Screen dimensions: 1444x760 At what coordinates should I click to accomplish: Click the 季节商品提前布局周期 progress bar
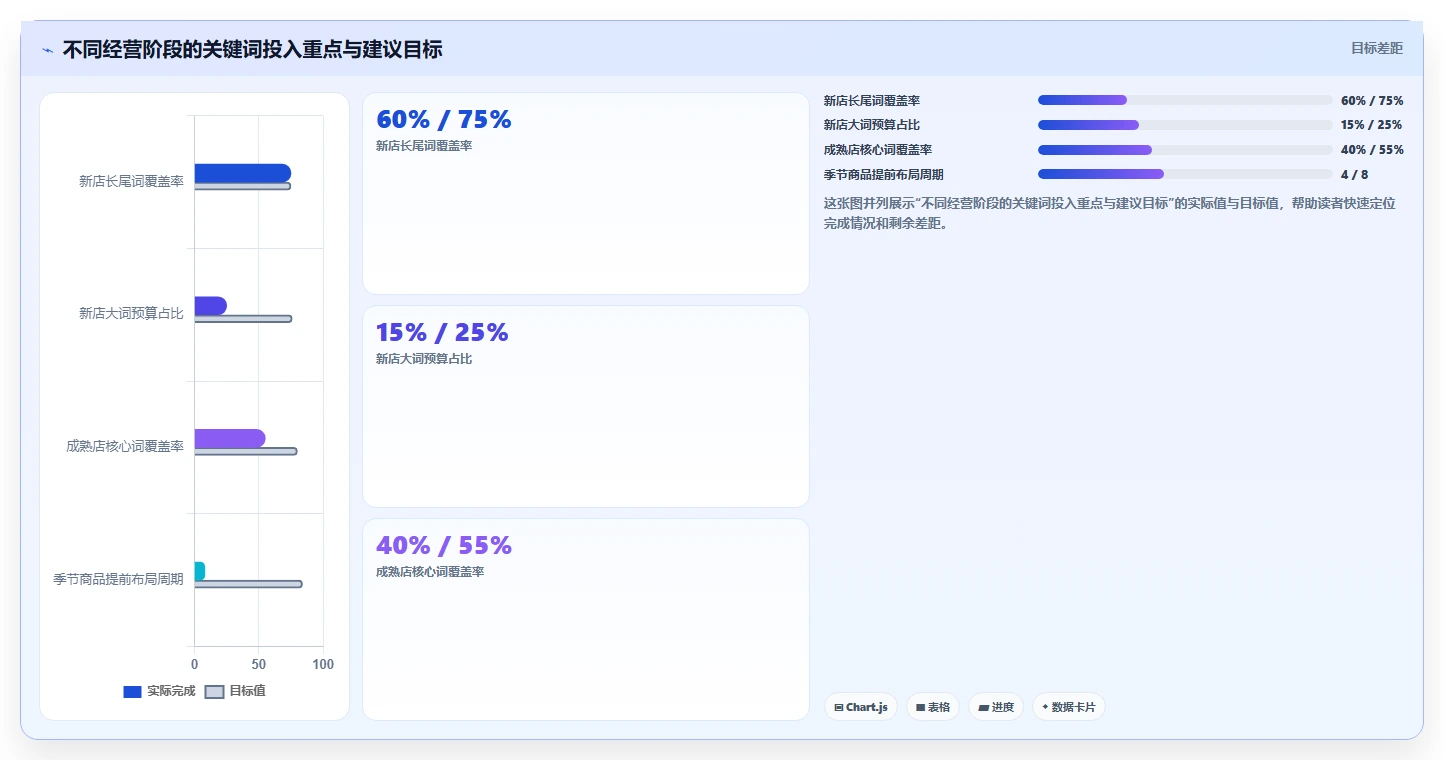coord(1185,174)
